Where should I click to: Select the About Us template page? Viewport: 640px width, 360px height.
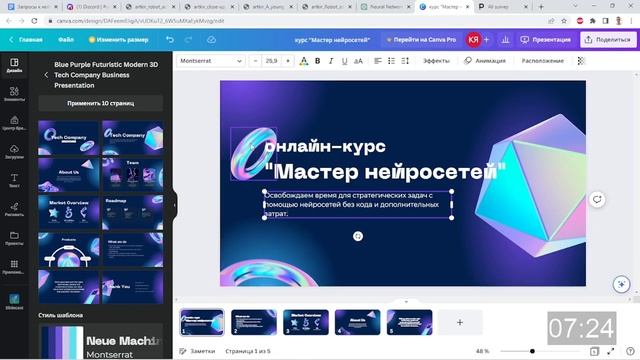pyautogui.click(x=69, y=175)
